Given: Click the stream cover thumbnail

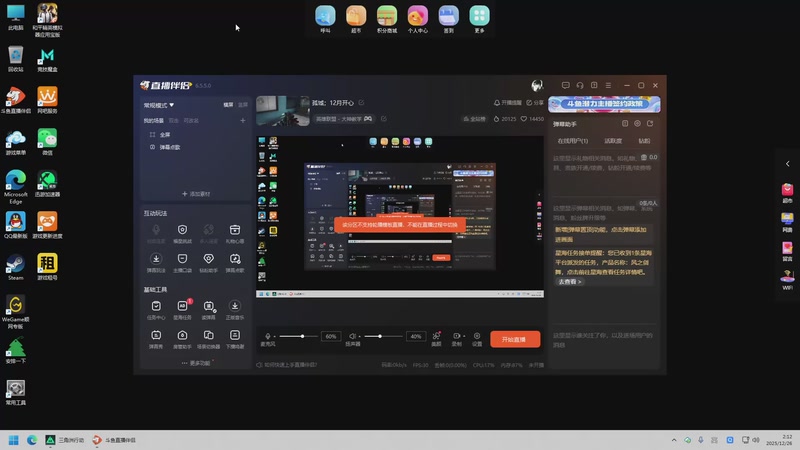Looking at the screenshot, I should pyautogui.click(x=283, y=111).
